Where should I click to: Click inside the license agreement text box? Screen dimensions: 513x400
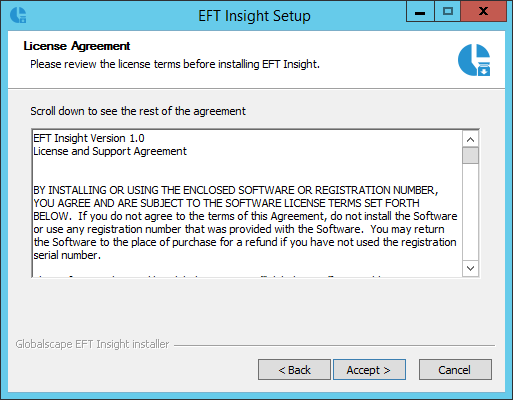247,203
